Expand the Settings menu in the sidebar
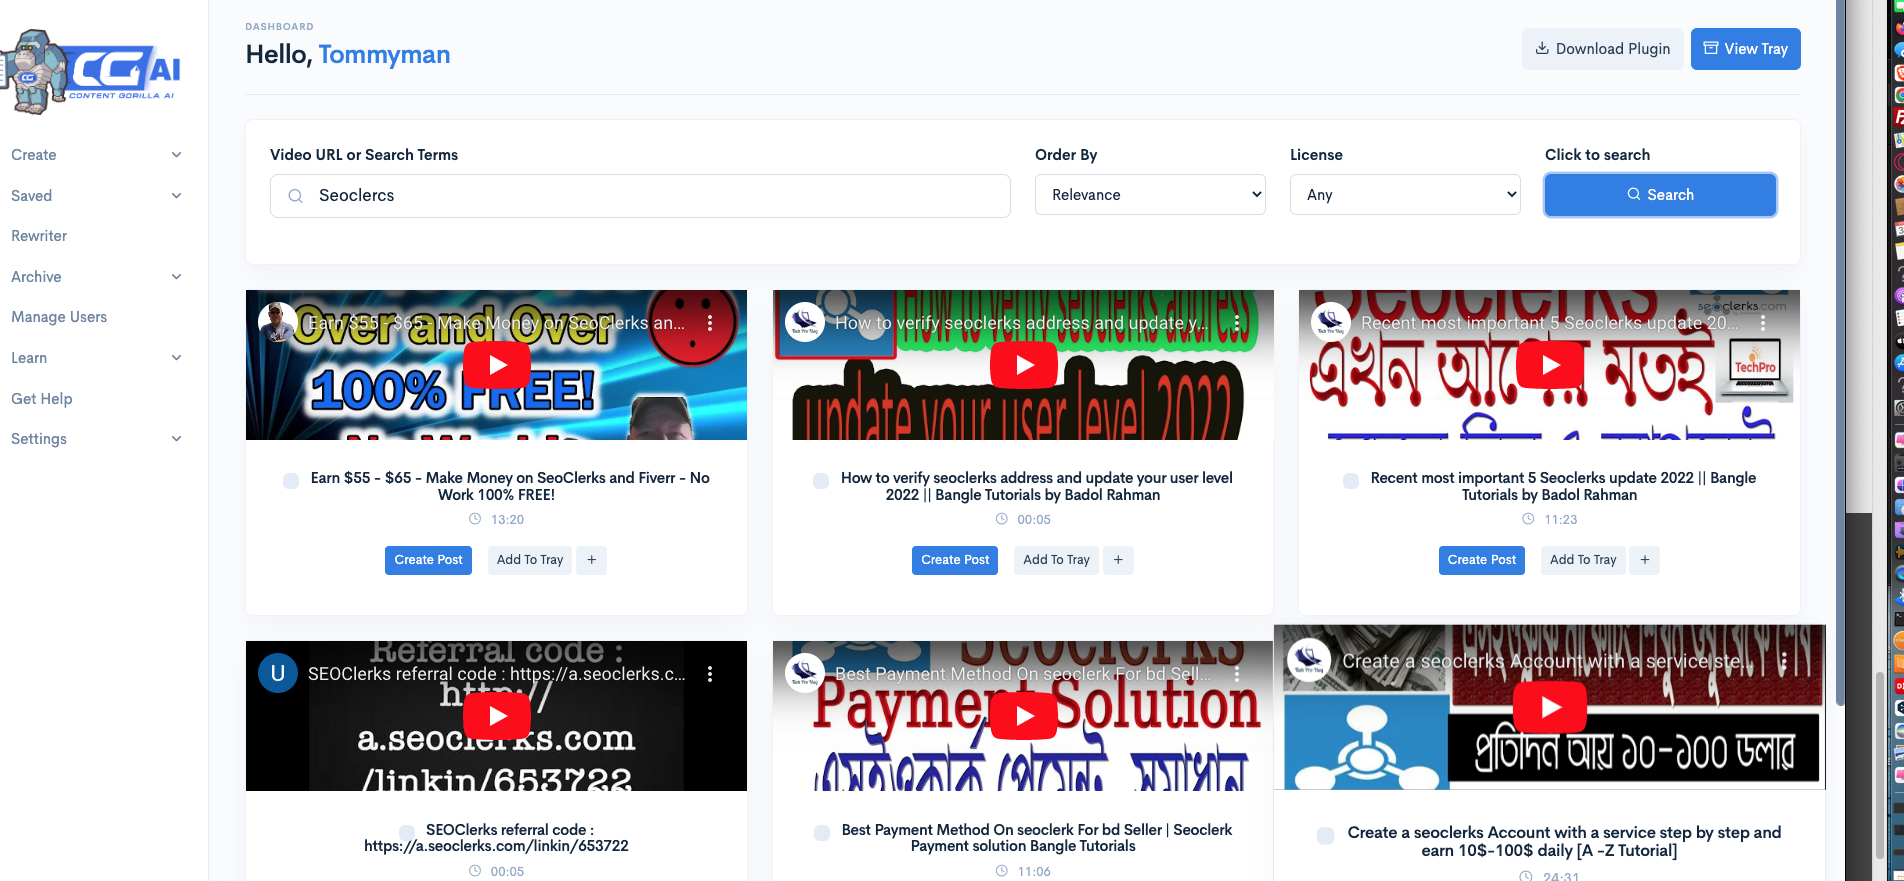The width and height of the screenshot is (1904, 881). tap(96, 439)
